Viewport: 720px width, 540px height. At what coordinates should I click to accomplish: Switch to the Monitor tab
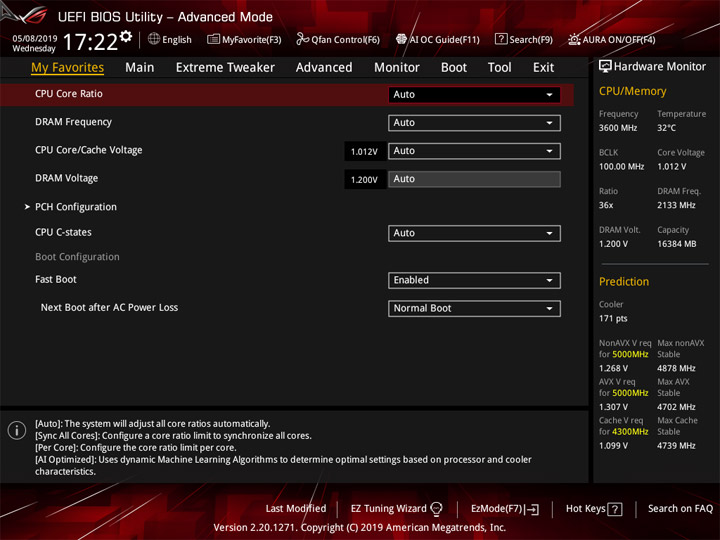pyautogui.click(x=397, y=68)
